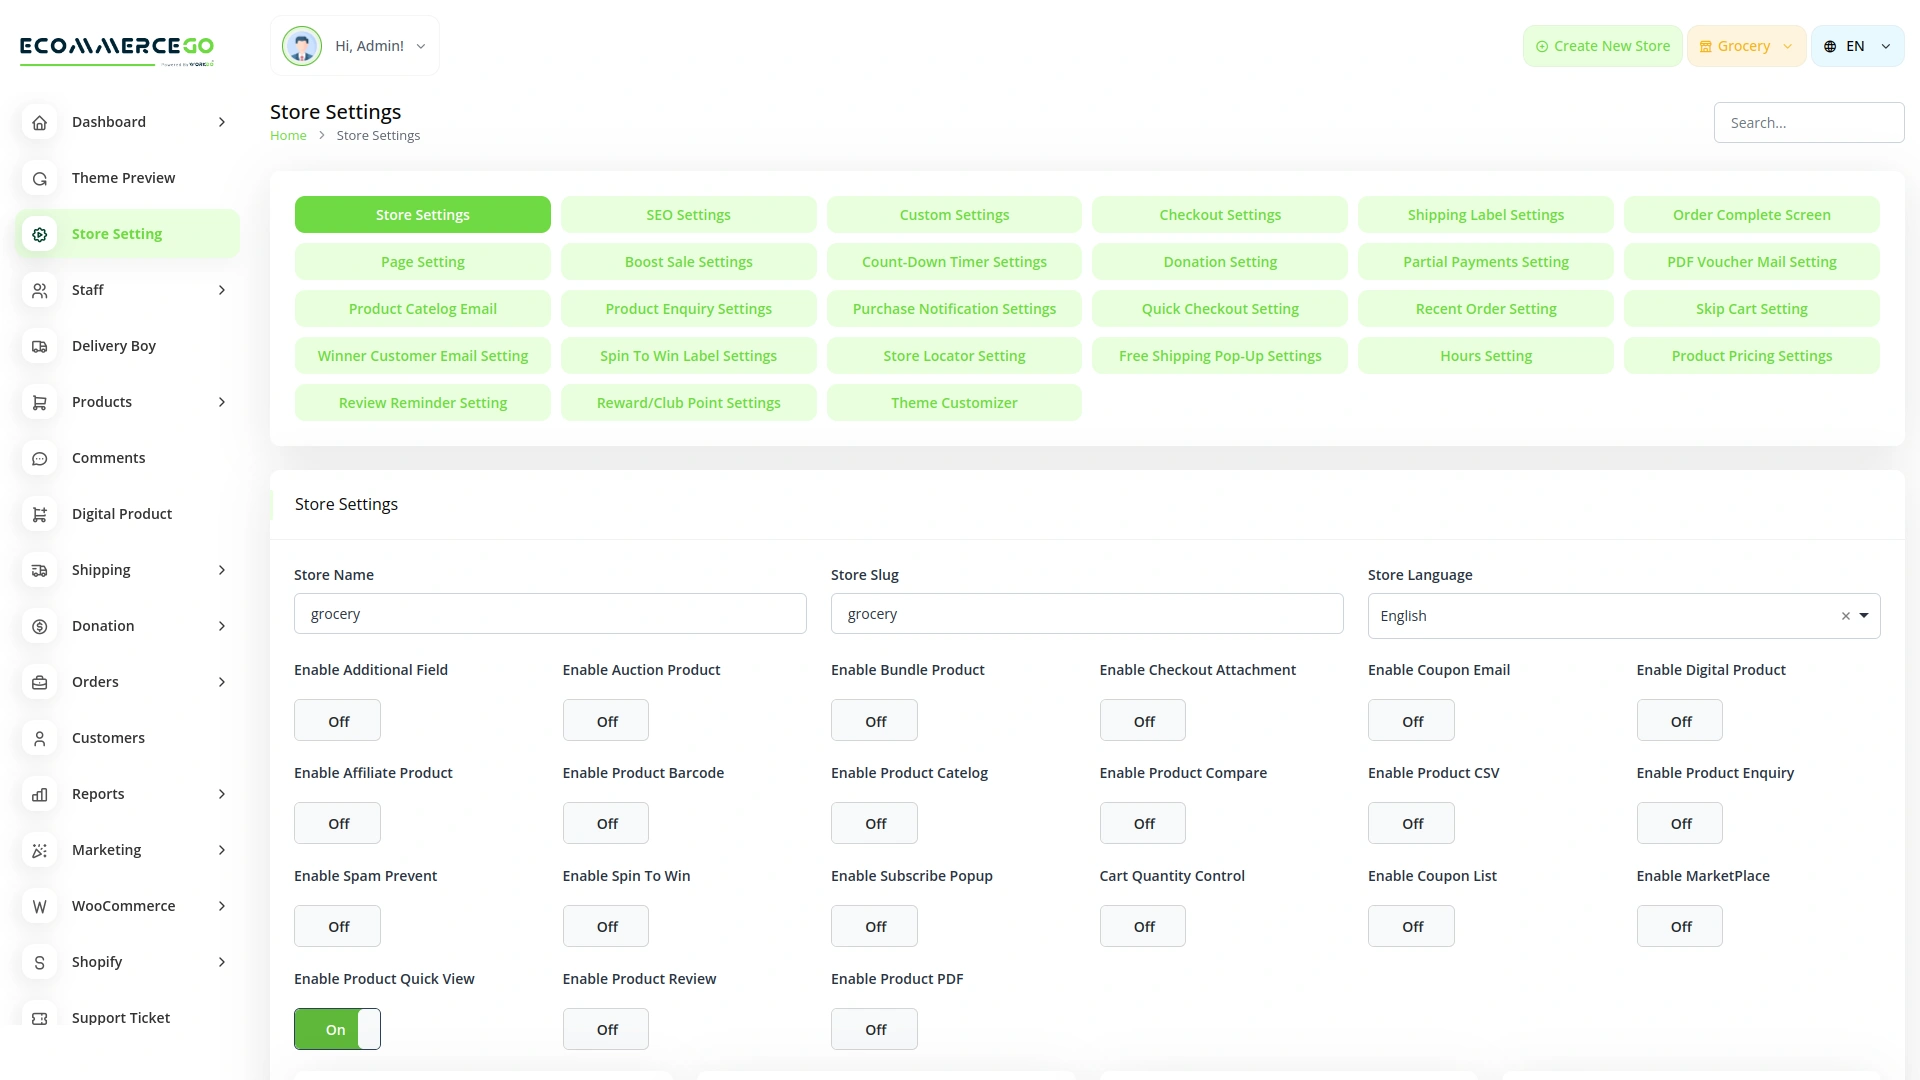
Task: Select the Theme Preview sidebar icon
Action: coord(39,178)
